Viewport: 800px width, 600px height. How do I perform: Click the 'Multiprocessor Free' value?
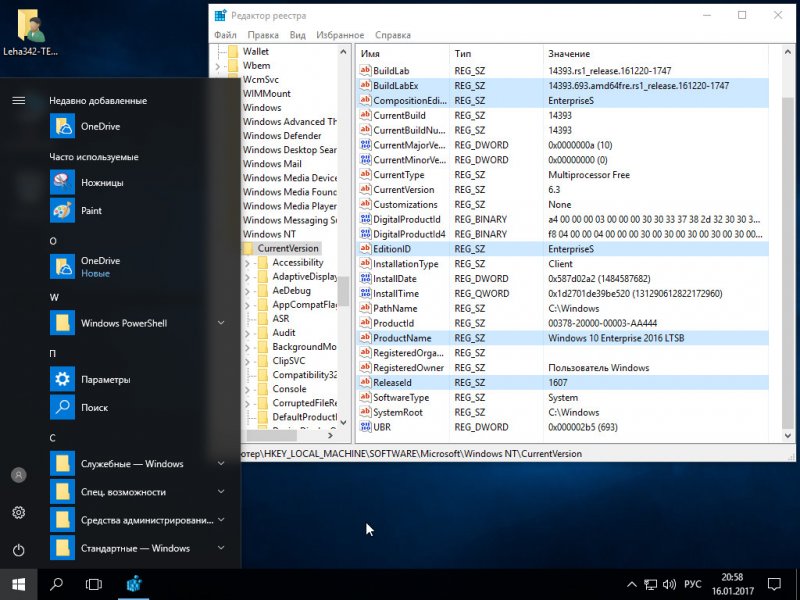[x=589, y=175]
